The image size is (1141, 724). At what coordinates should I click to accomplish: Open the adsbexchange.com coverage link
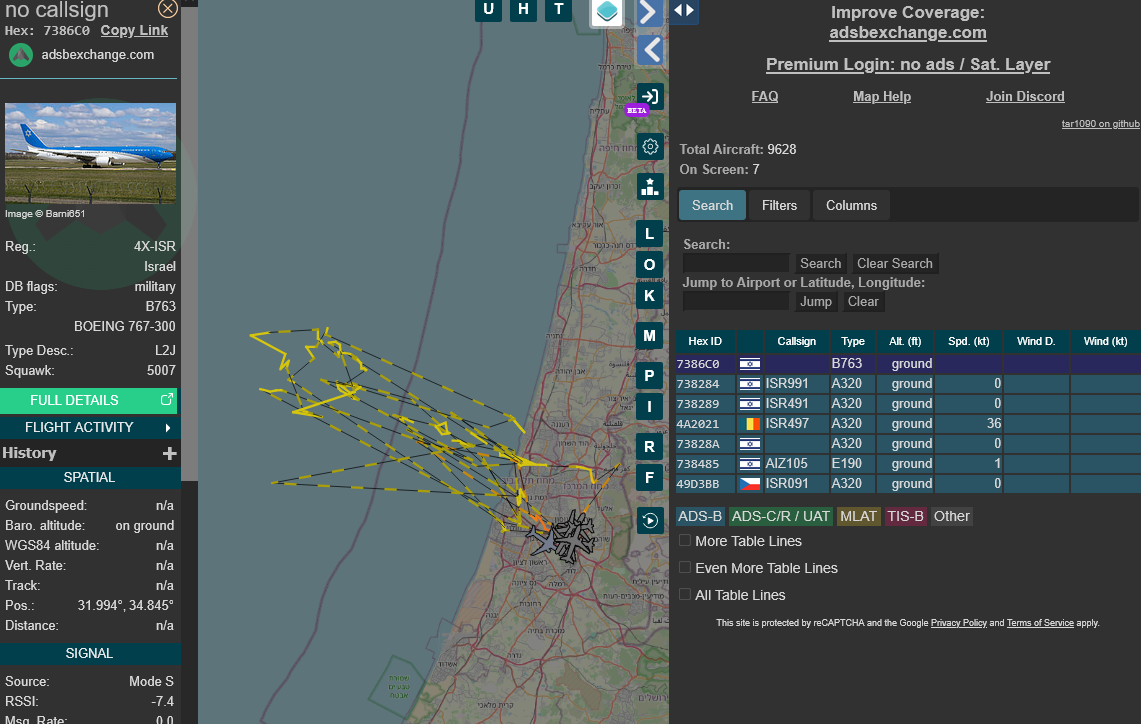click(x=907, y=33)
